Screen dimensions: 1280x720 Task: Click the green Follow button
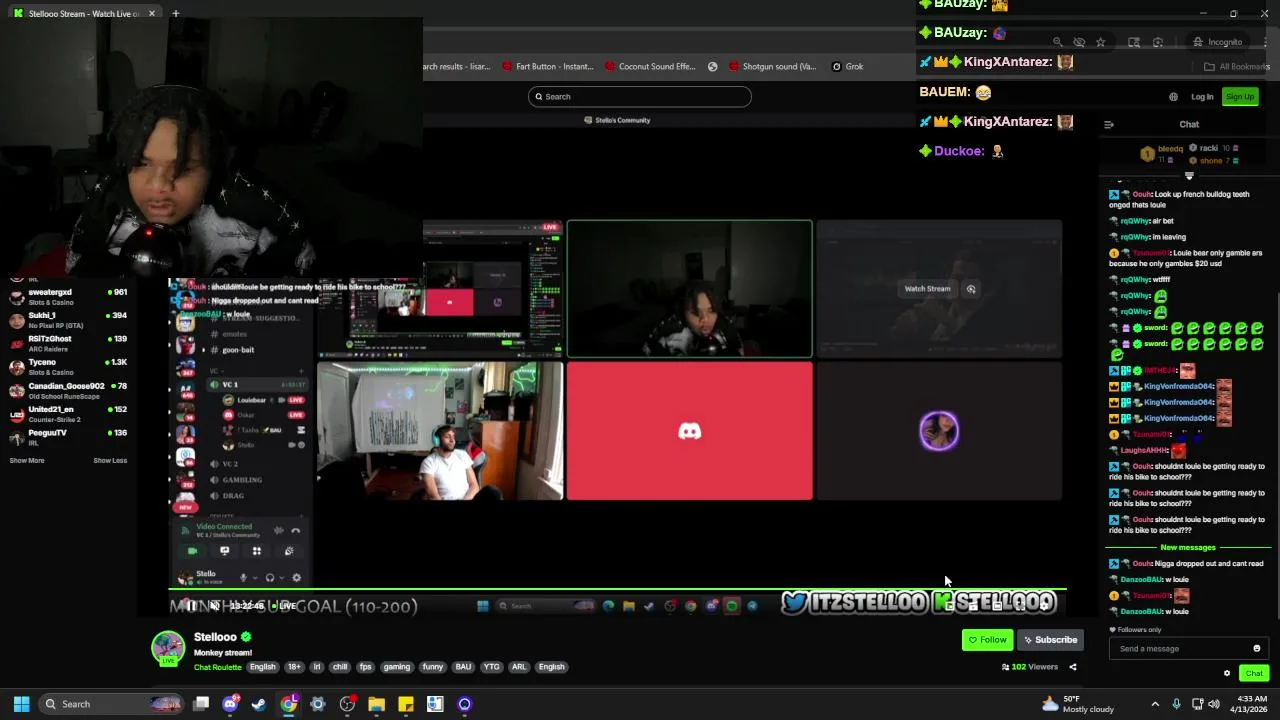987,640
